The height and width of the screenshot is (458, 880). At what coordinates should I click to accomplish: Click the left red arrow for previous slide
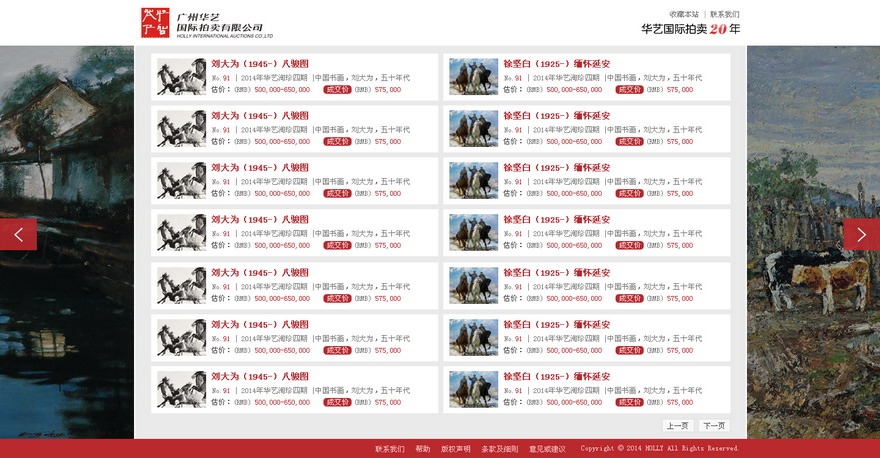coord(18,234)
